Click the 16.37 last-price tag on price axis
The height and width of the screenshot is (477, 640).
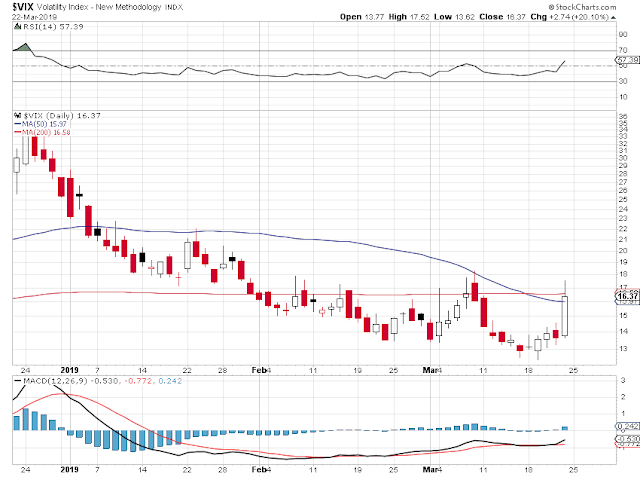pos(628,296)
